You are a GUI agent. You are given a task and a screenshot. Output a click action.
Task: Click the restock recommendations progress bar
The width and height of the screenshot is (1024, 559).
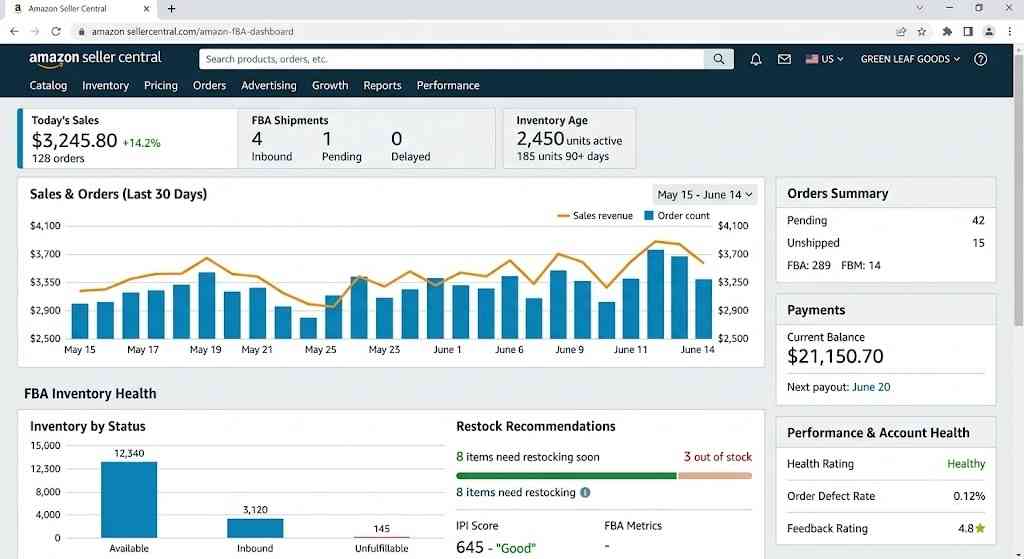coord(603,475)
